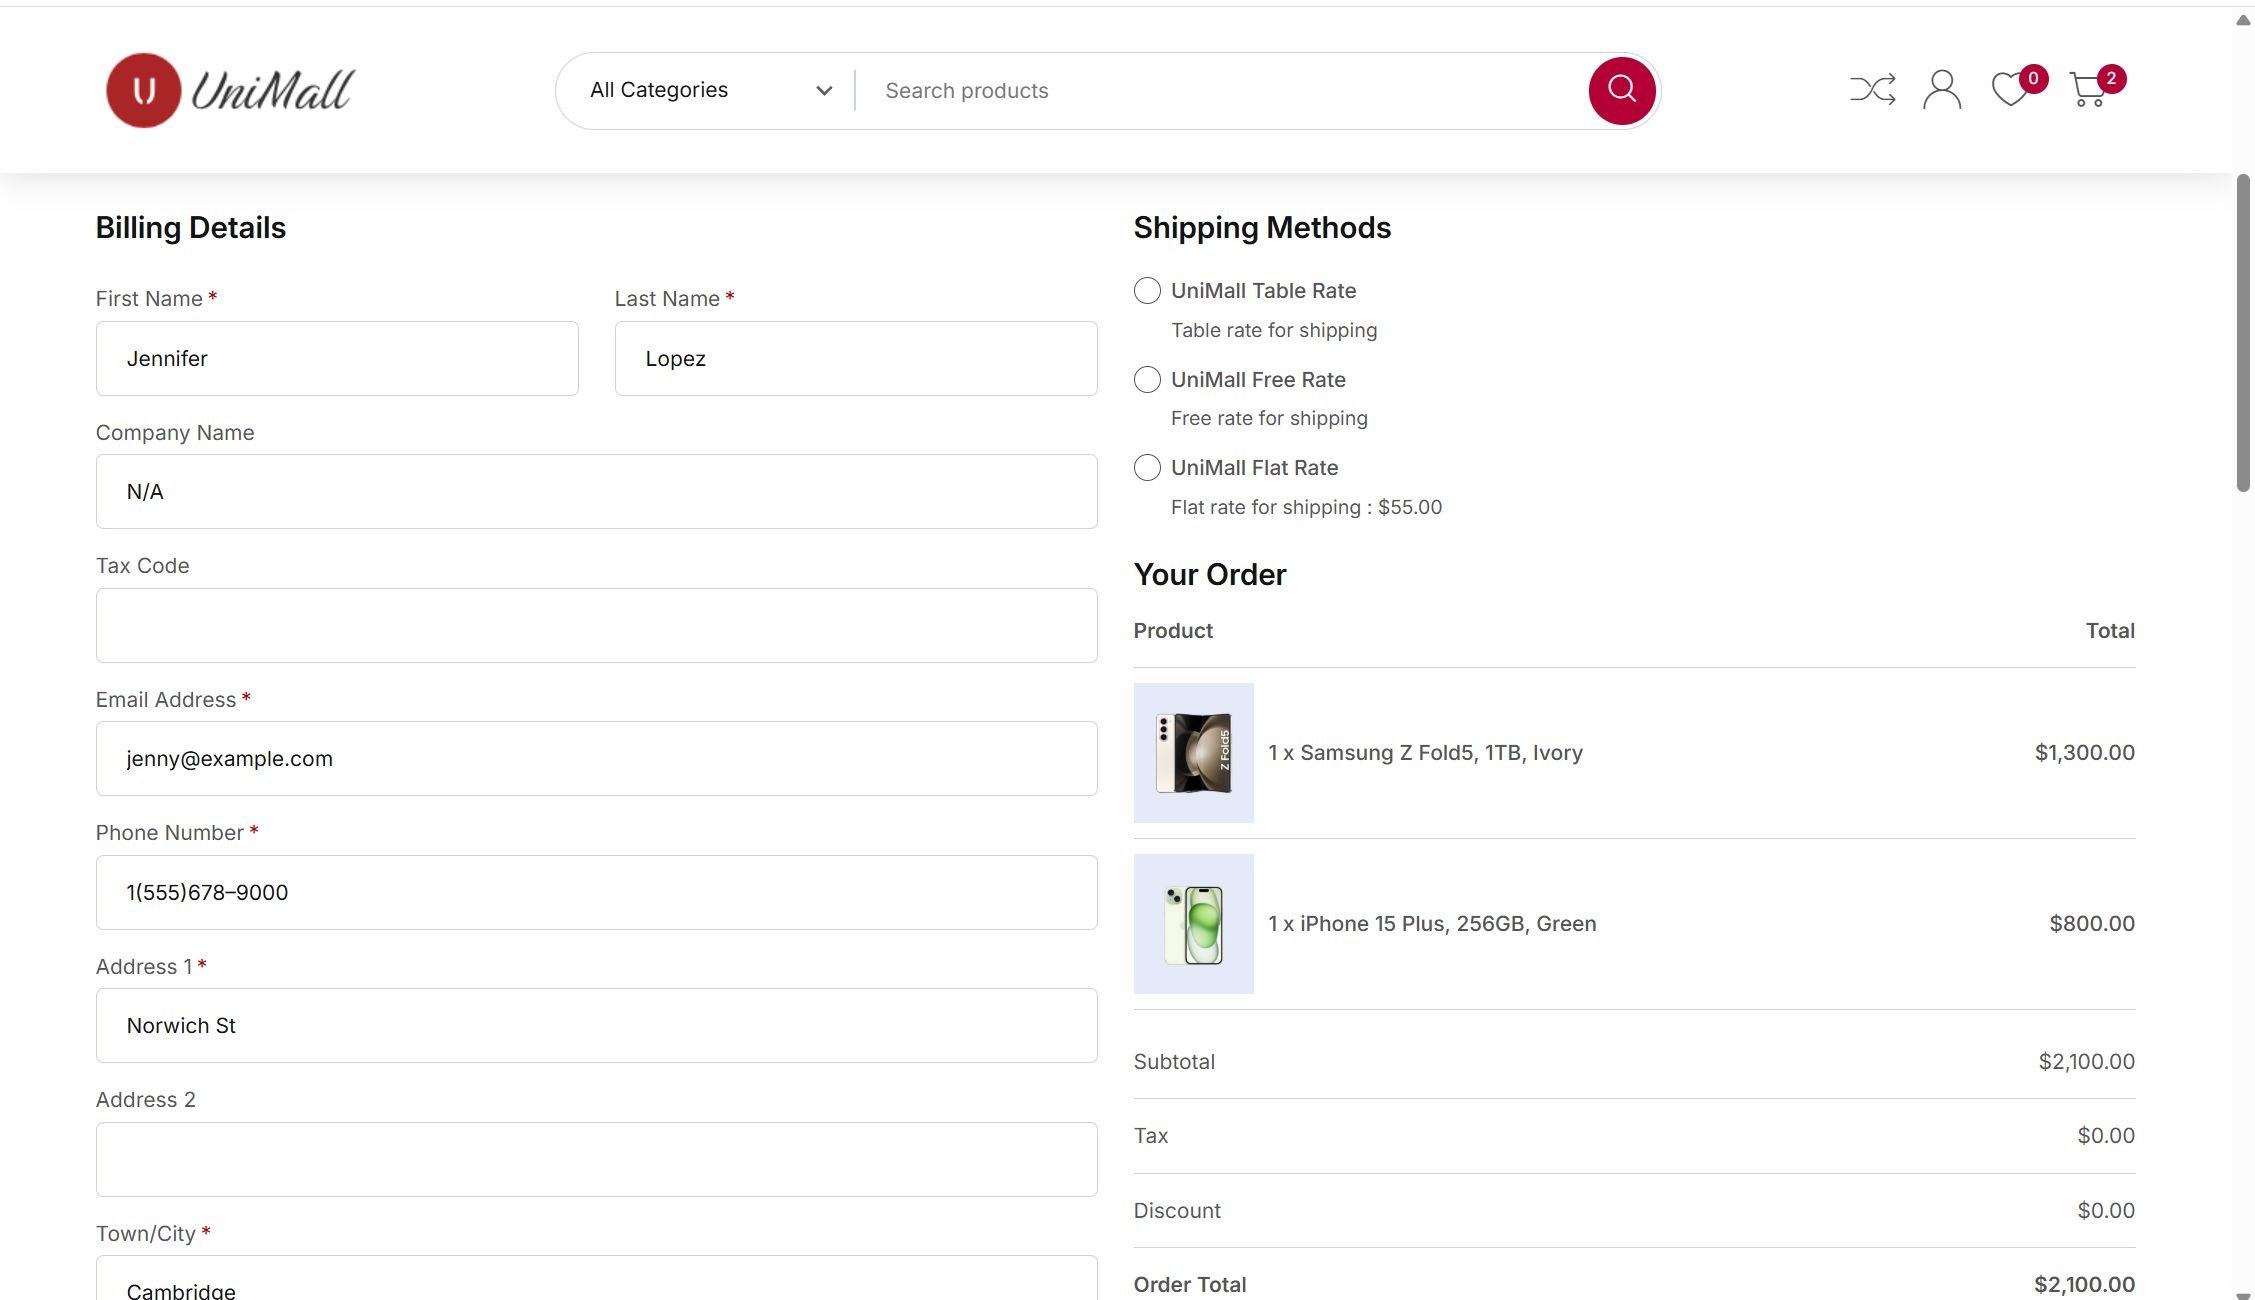Click the vertical page scrollbar thumb
Image resolution: width=2255 pixels, height=1300 pixels.
coord(2243,333)
